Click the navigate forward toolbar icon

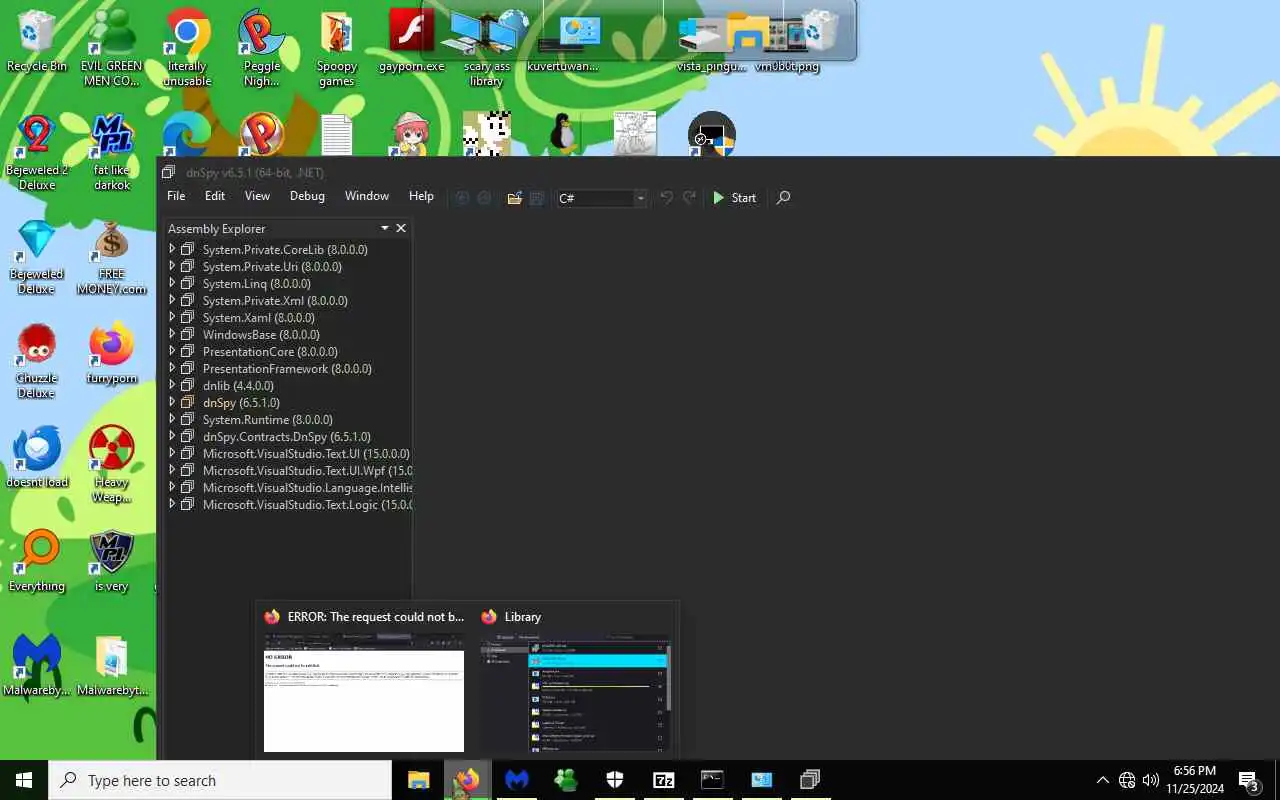tap(484, 198)
